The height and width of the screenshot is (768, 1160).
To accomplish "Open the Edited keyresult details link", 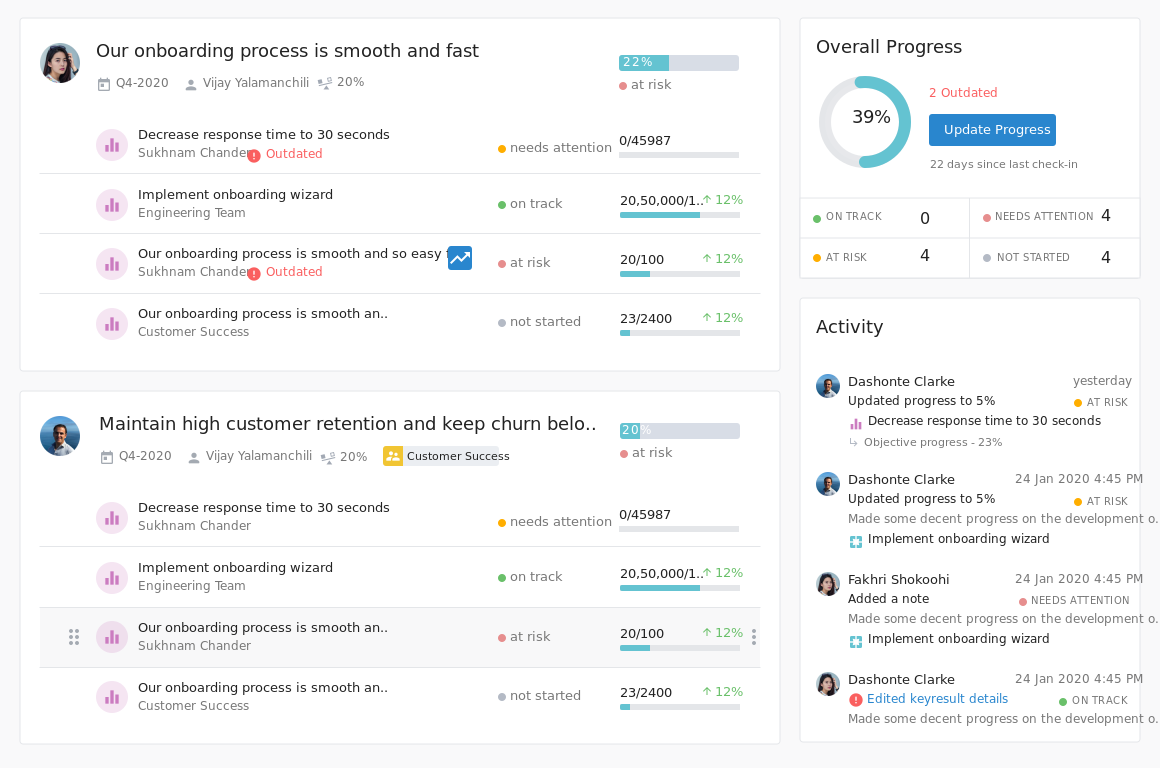I will (x=937, y=699).
